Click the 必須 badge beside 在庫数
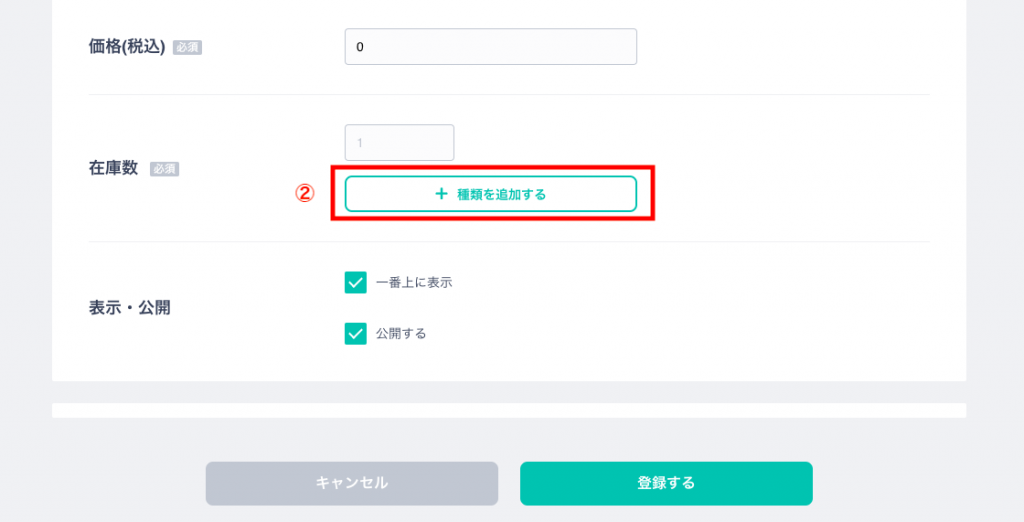The width and height of the screenshot is (1024, 522). (x=164, y=169)
